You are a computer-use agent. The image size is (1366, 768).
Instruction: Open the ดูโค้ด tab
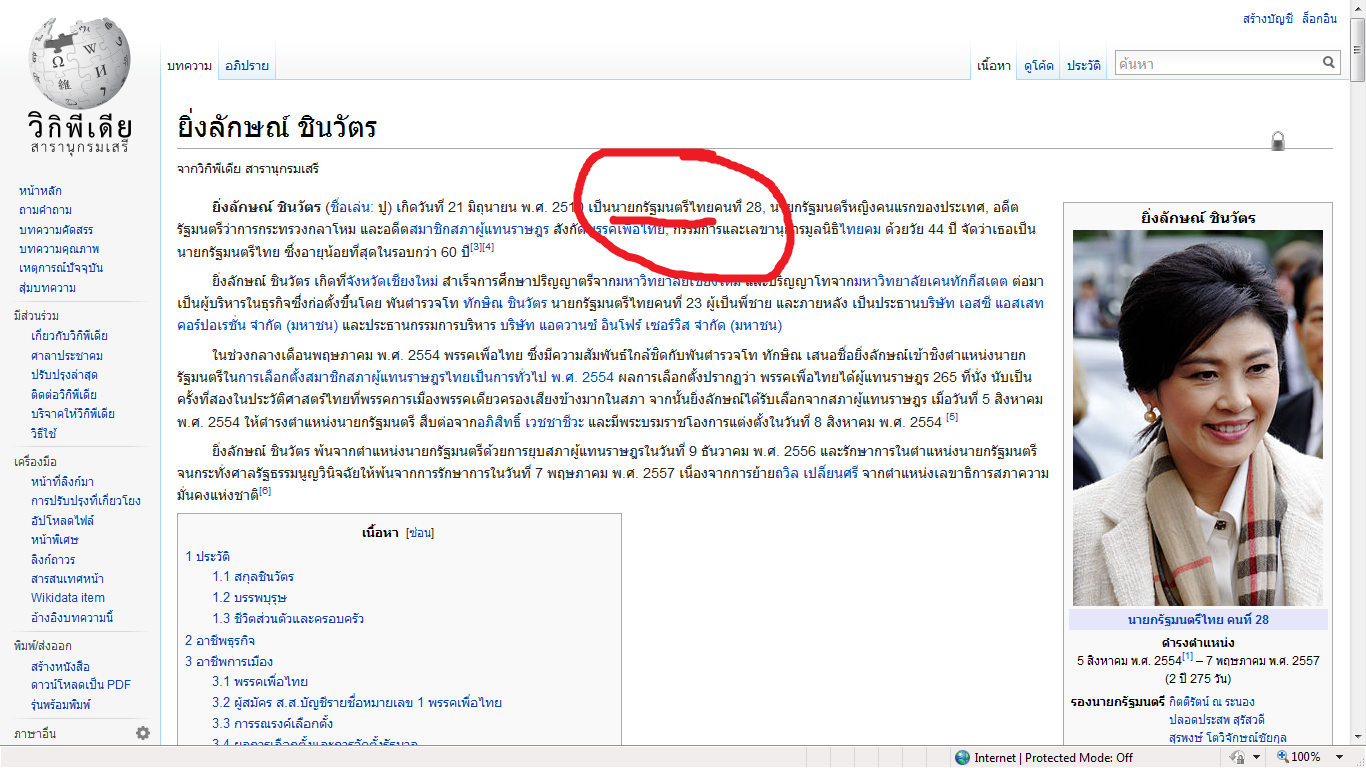[1038, 65]
